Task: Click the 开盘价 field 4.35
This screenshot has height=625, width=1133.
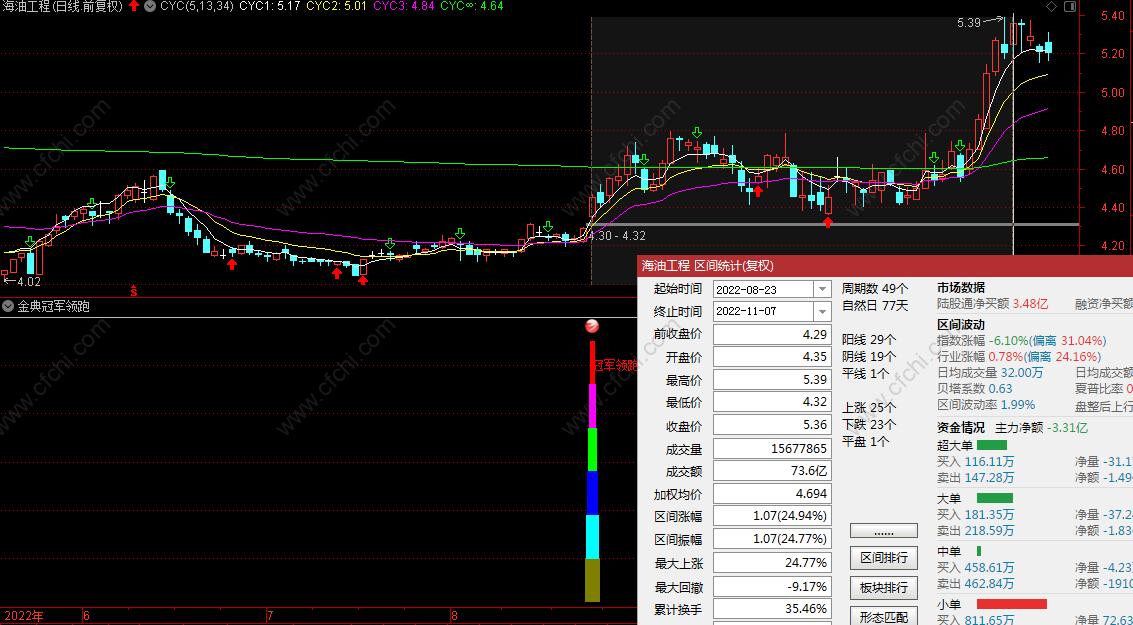Action: pyautogui.click(x=772, y=357)
